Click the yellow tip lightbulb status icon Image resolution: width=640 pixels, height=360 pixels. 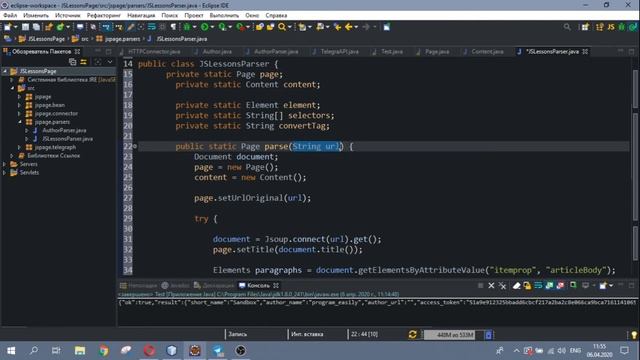(634, 335)
